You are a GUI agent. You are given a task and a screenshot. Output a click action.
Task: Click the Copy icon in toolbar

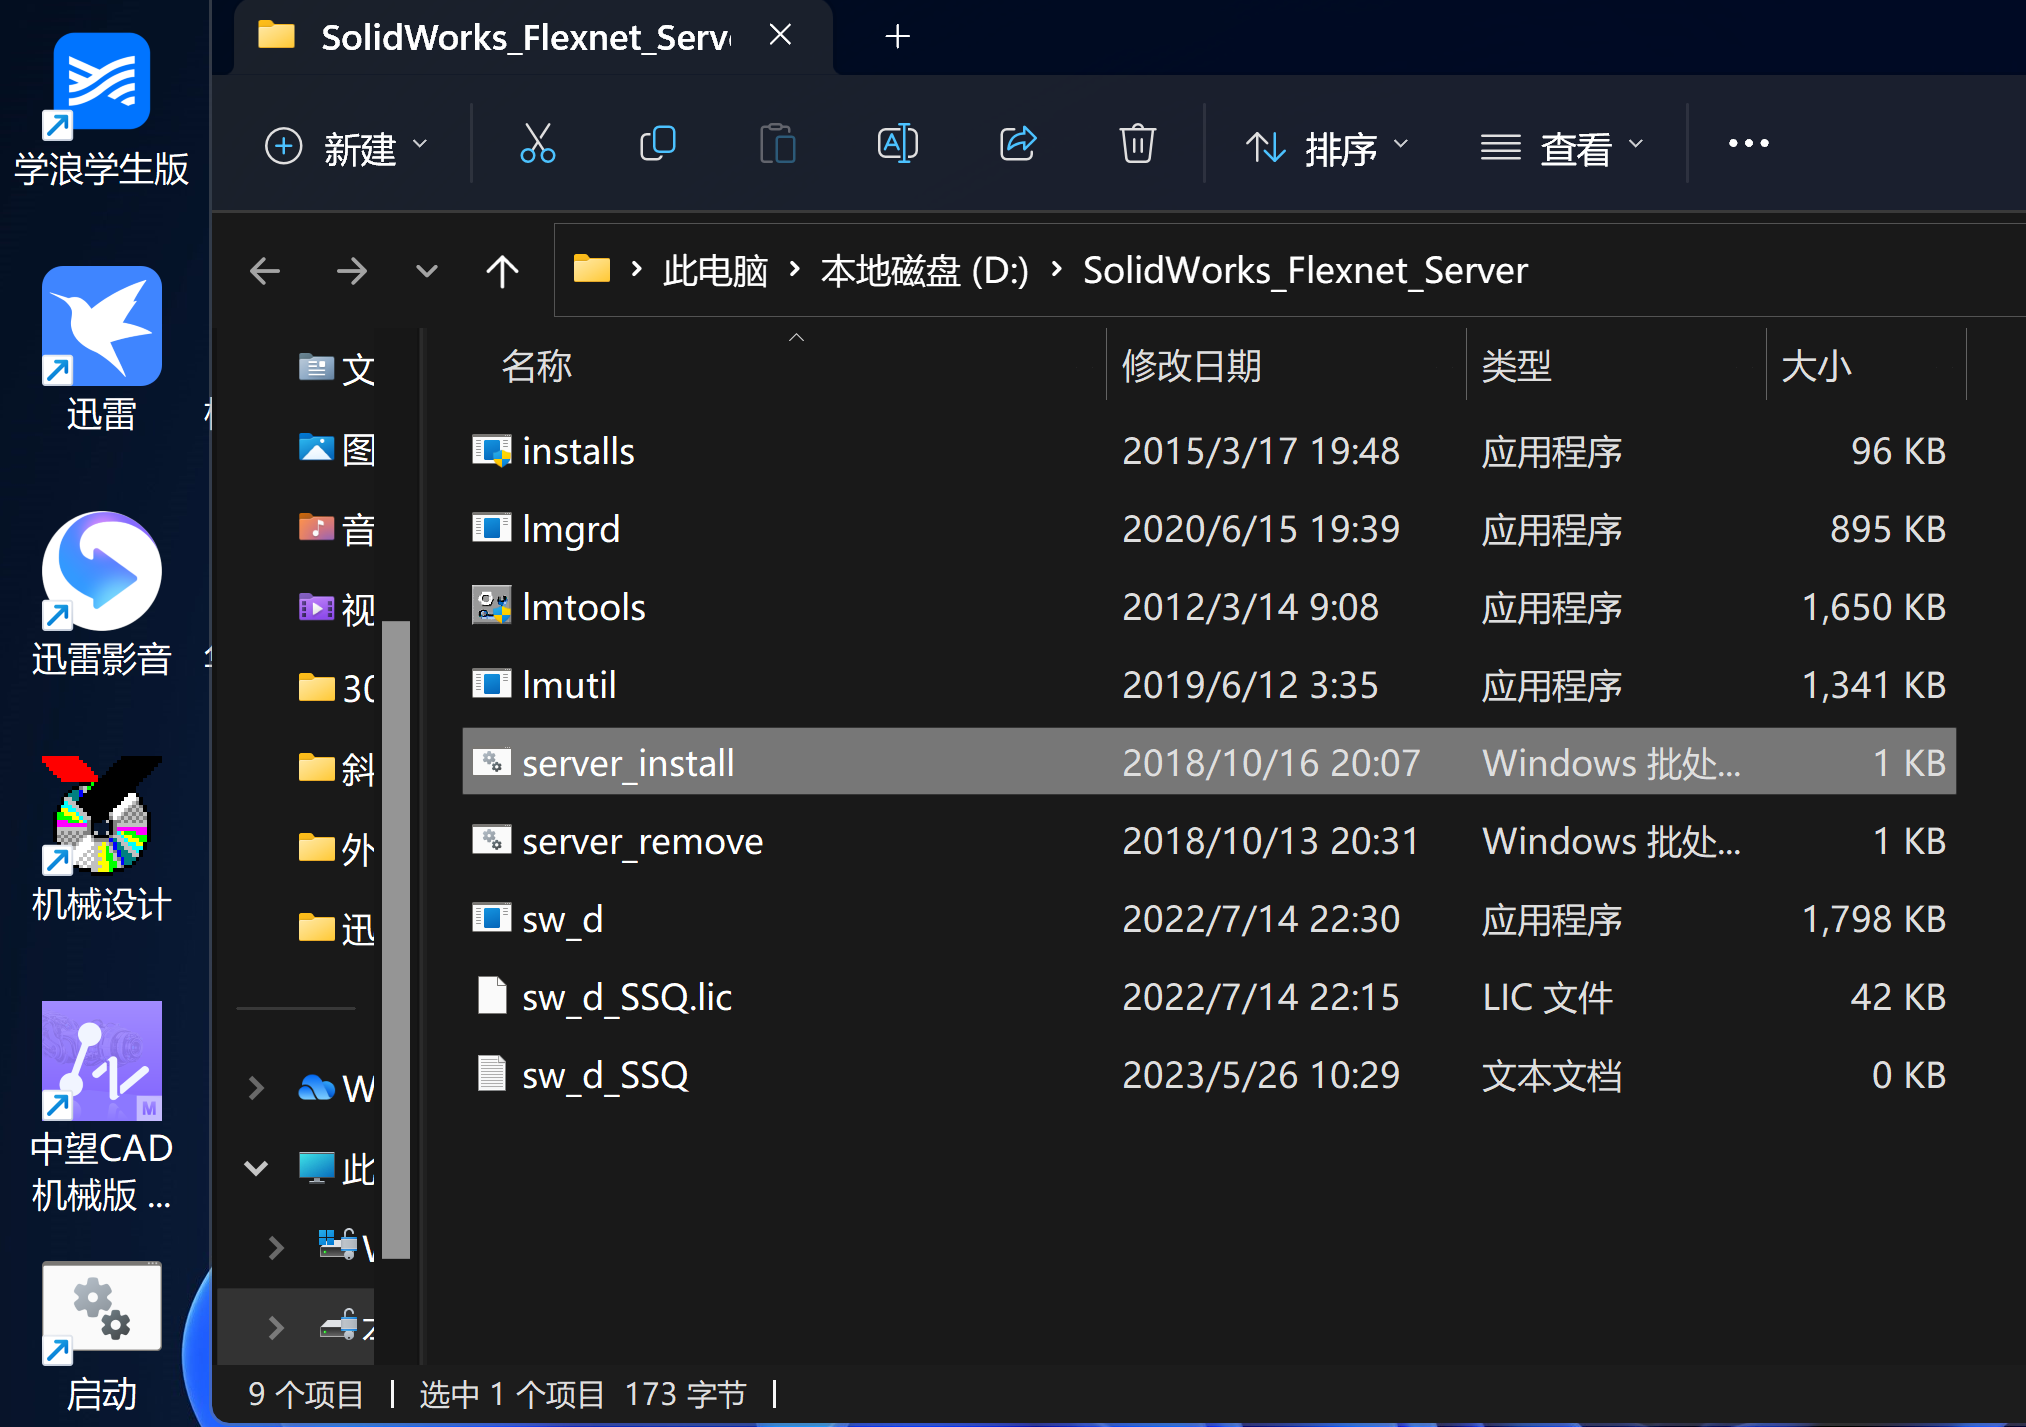[x=658, y=144]
